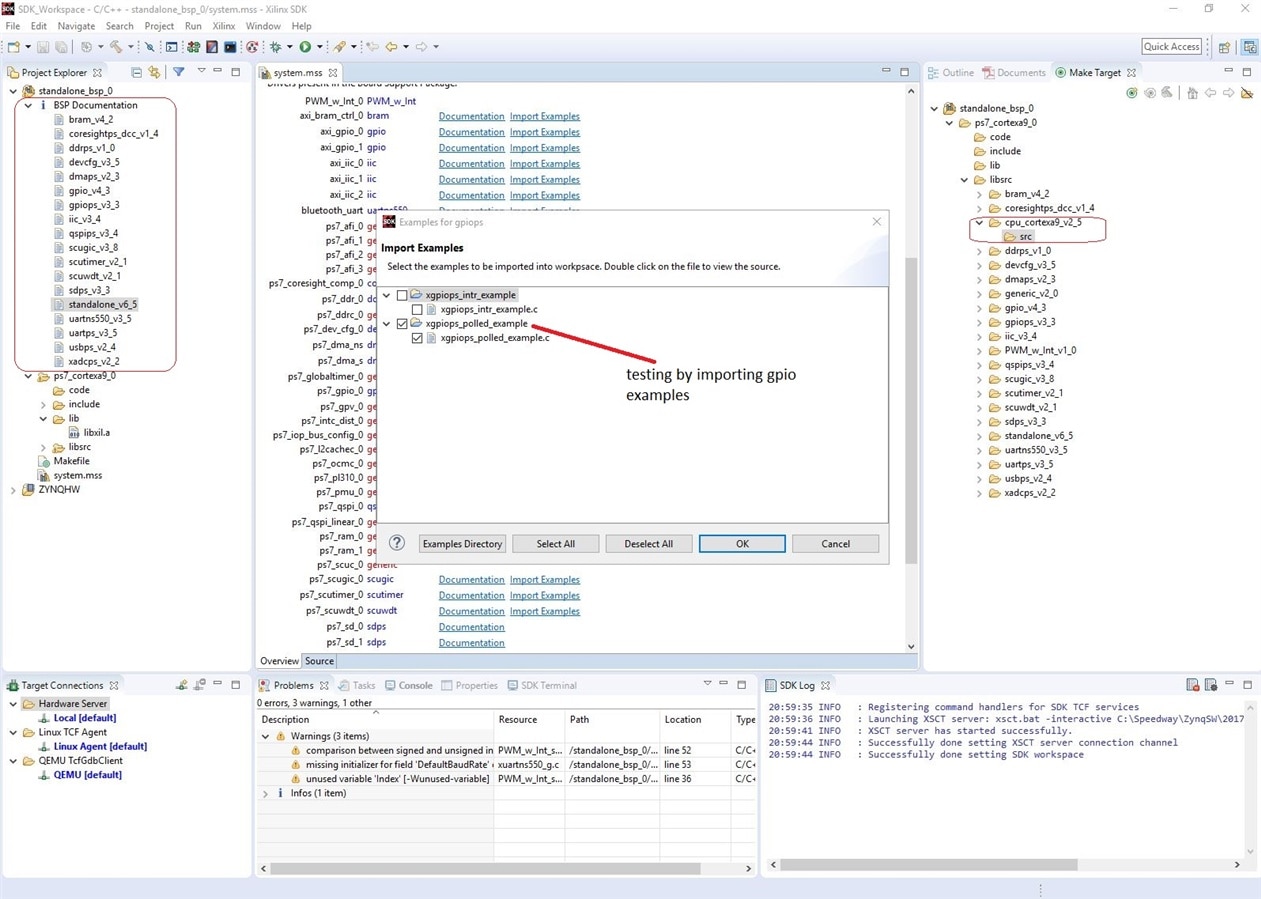The height and width of the screenshot is (899, 1261).
Task: Open the Project menu
Action: click(159, 26)
